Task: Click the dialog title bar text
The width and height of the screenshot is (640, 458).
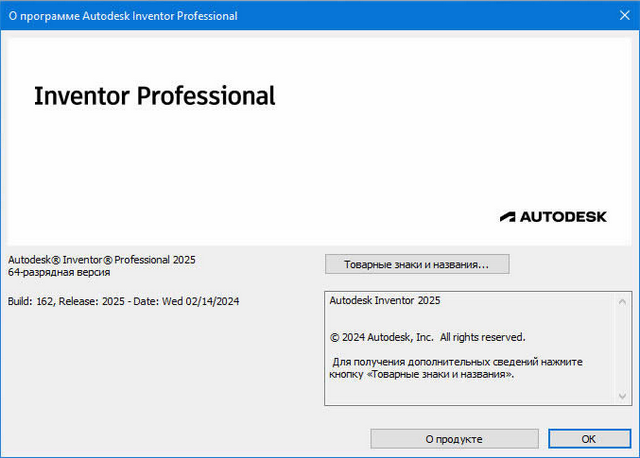Action: [124, 17]
